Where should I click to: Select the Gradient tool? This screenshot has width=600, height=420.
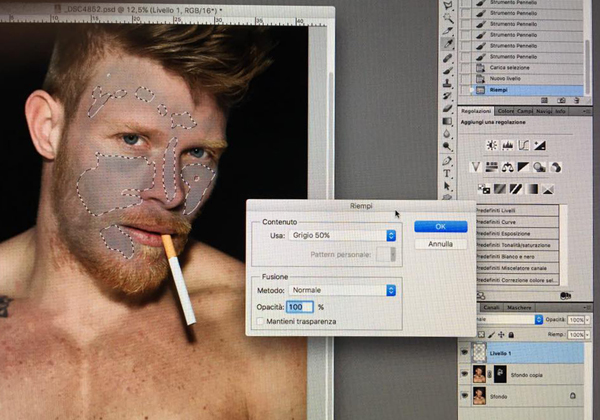point(447,121)
